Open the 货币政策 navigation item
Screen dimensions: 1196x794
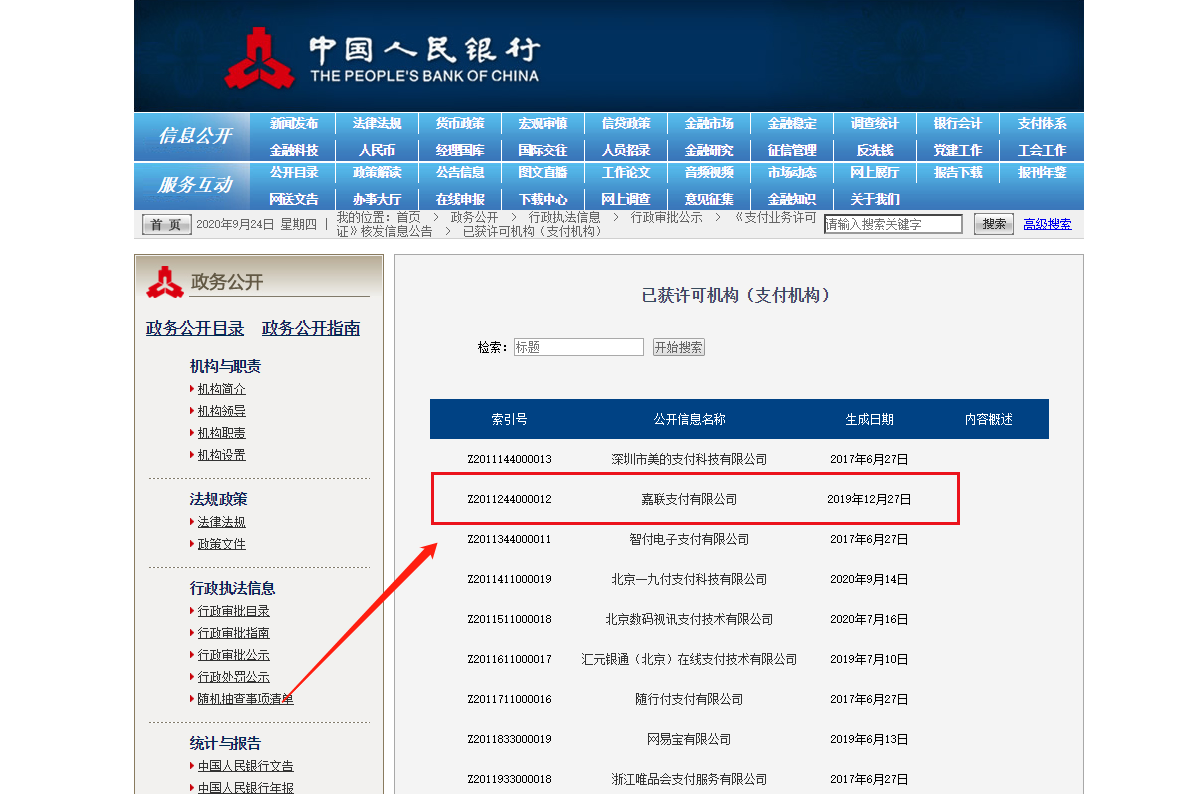coord(459,124)
